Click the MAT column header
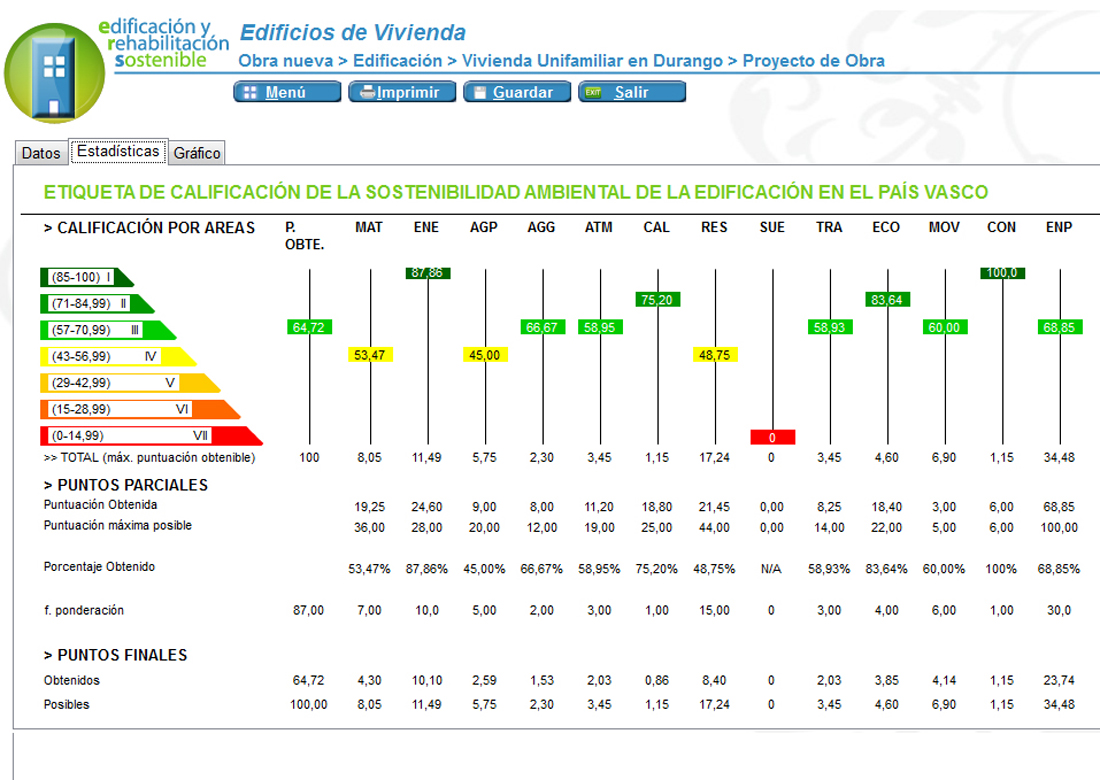This screenshot has height=780, width=1100. point(369,227)
